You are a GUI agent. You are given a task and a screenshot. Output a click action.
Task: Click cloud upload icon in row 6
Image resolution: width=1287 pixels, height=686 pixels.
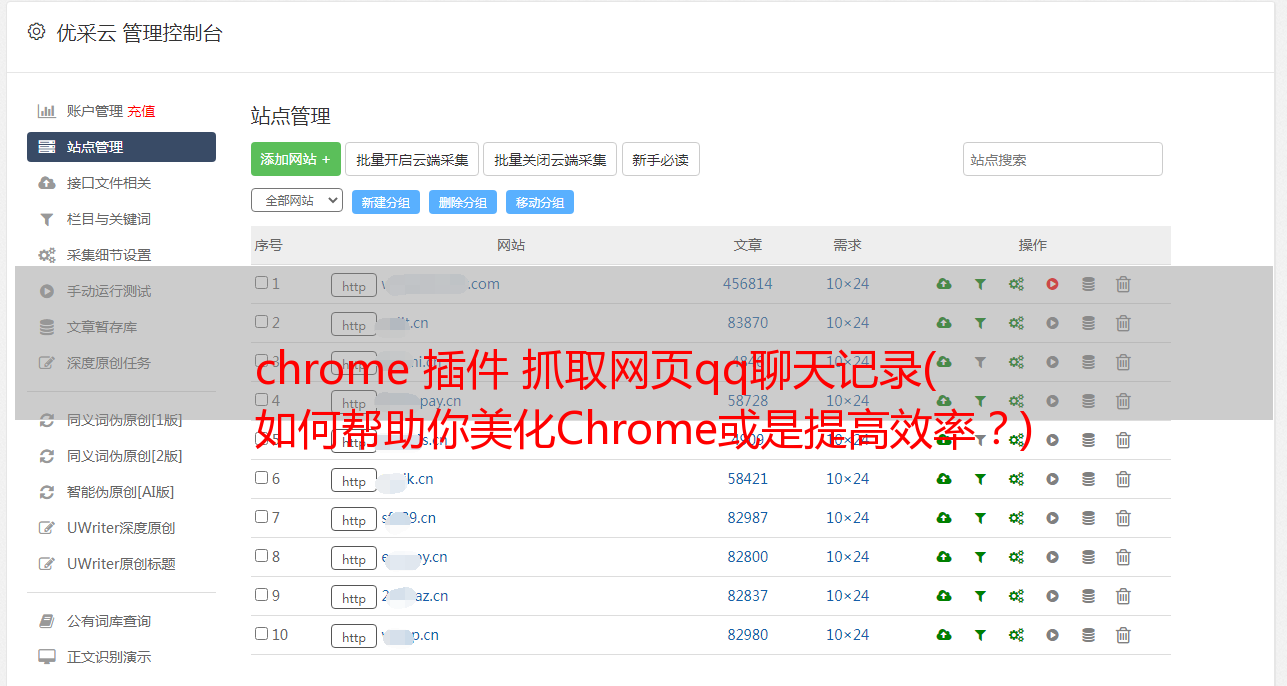click(944, 479)
